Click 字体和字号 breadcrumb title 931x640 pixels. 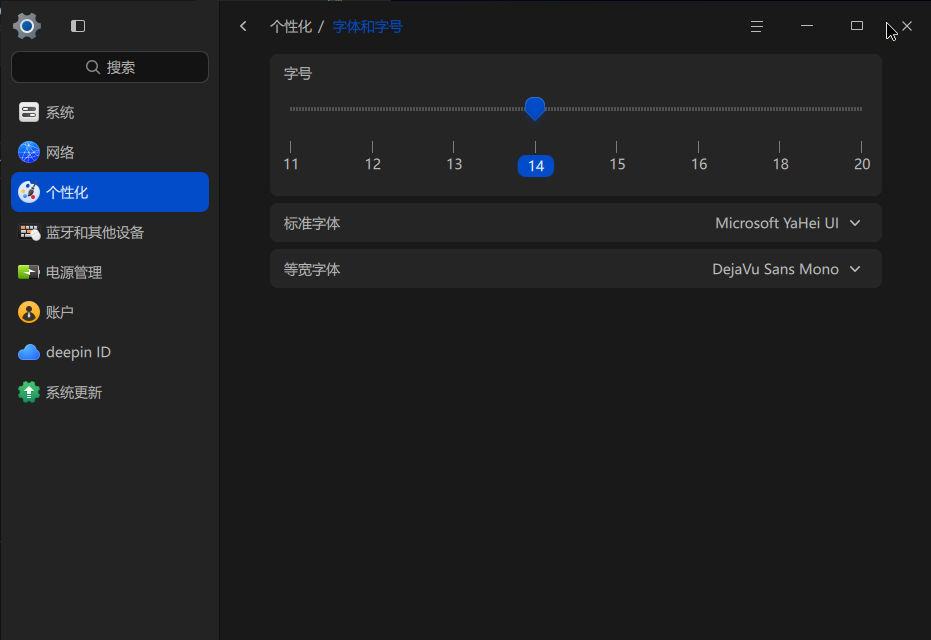[x=368, y=27]
